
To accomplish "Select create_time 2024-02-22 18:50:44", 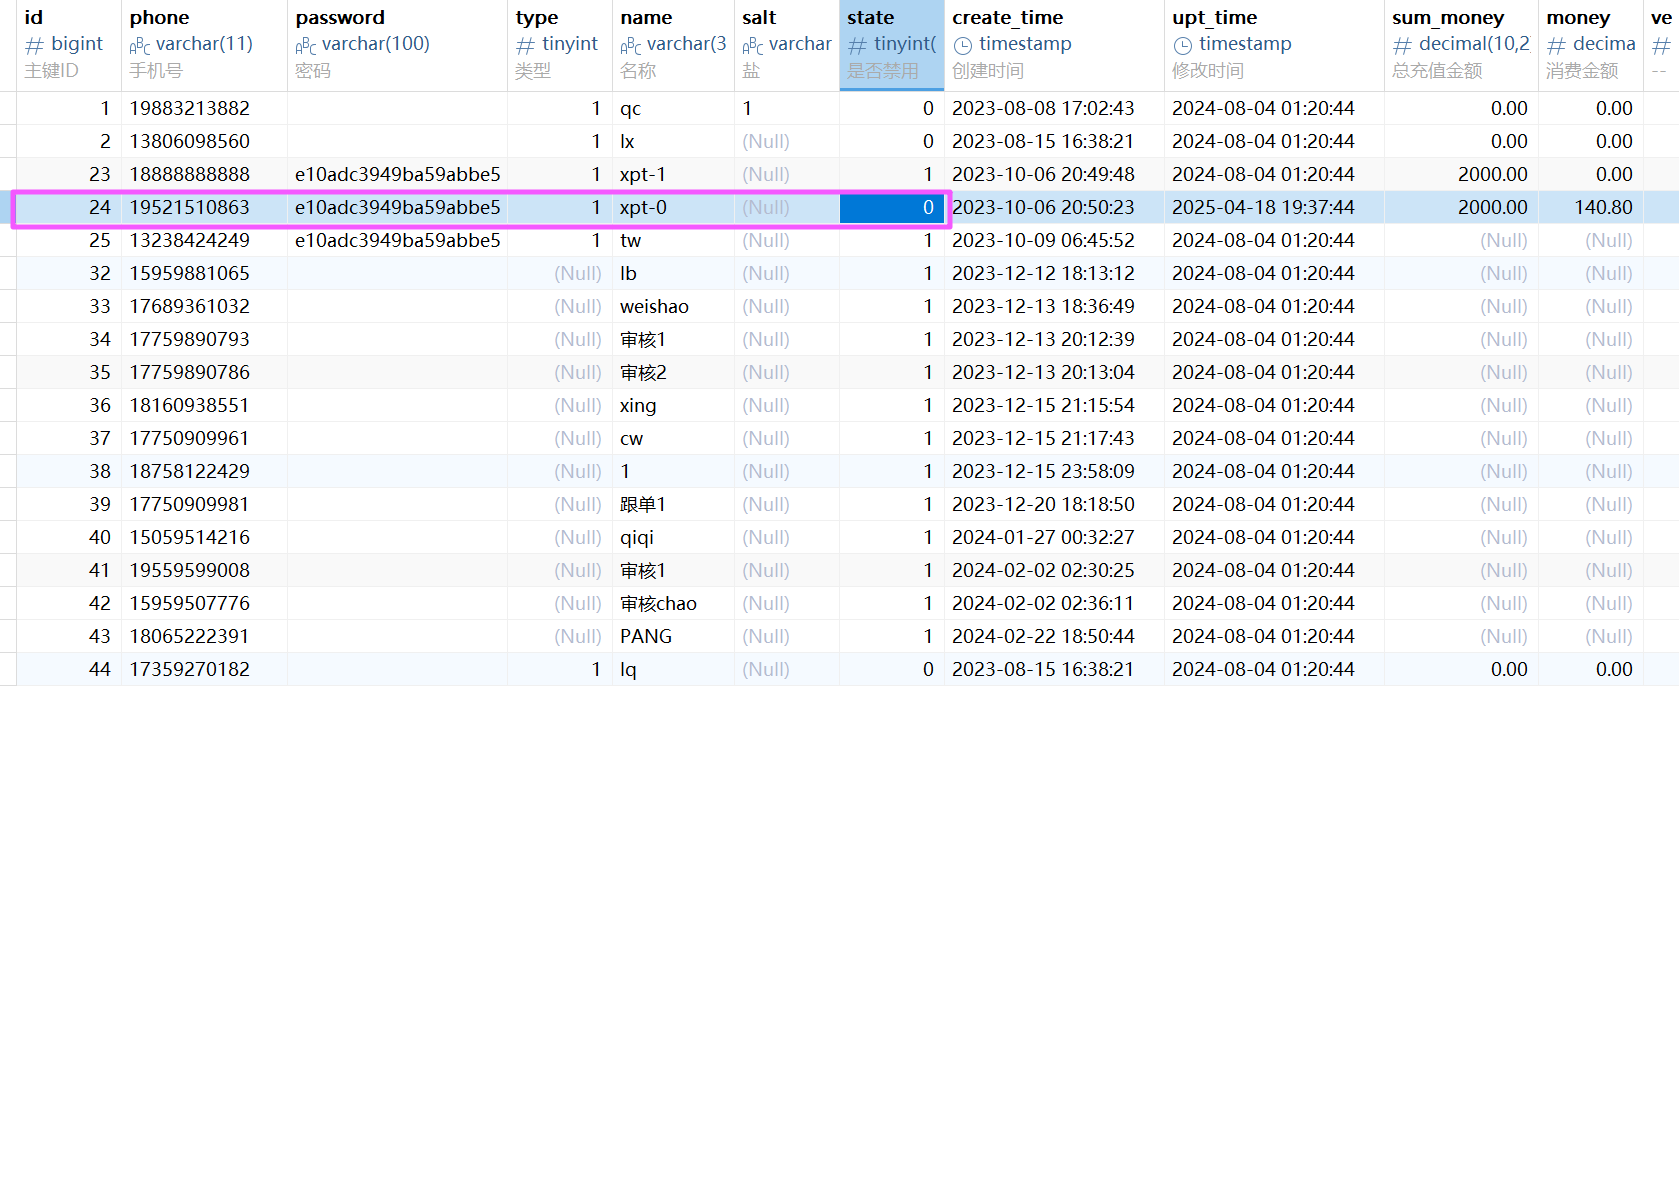I will click(1054, 636).
